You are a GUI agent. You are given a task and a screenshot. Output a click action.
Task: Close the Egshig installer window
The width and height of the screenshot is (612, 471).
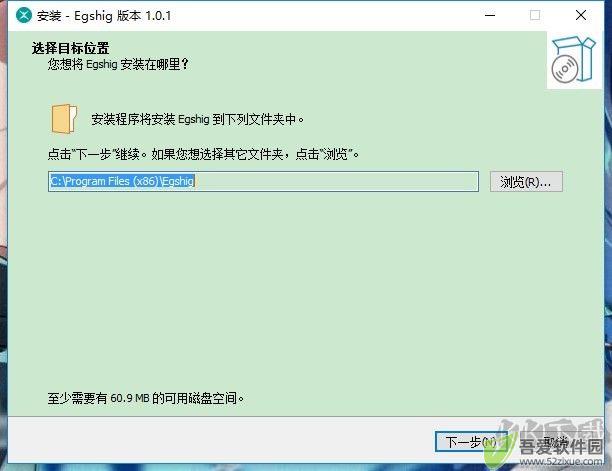click(580, 16)
